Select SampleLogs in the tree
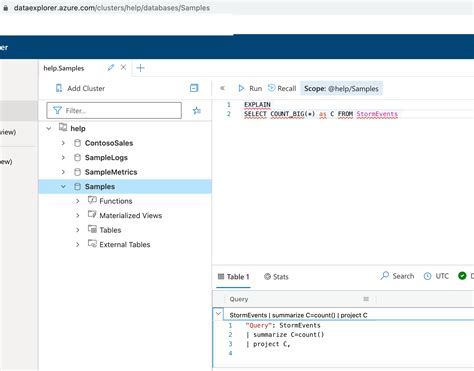This screenshot has height=371, width=474. click(106, 158)
